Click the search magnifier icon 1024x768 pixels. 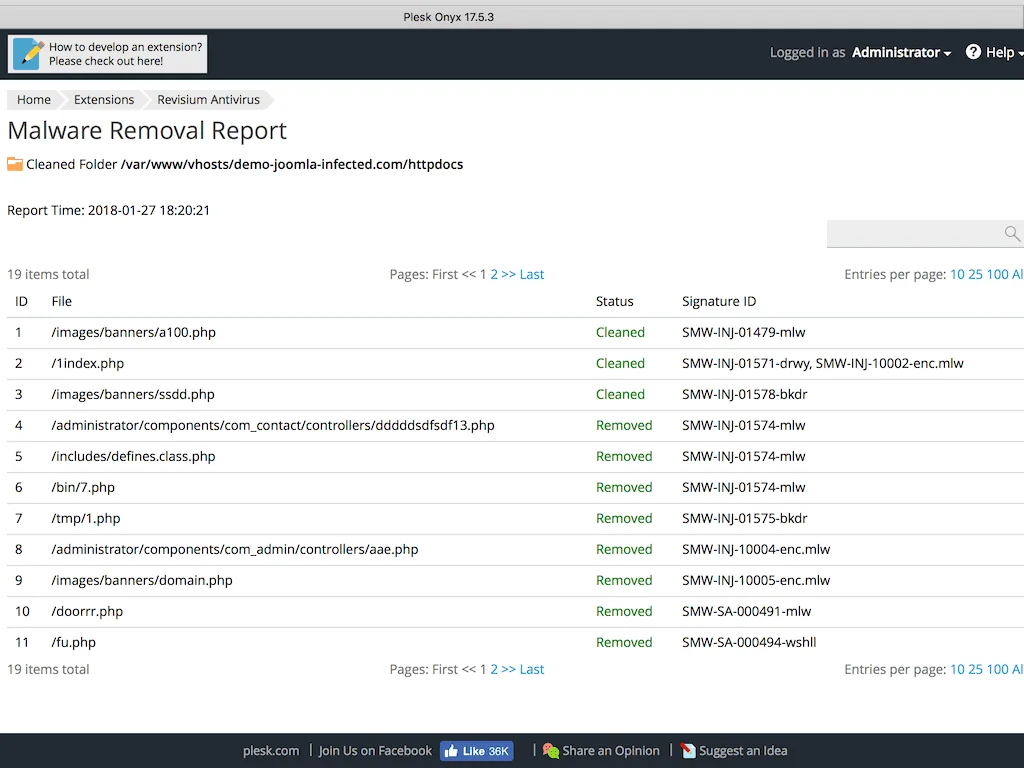[1012, 234]
